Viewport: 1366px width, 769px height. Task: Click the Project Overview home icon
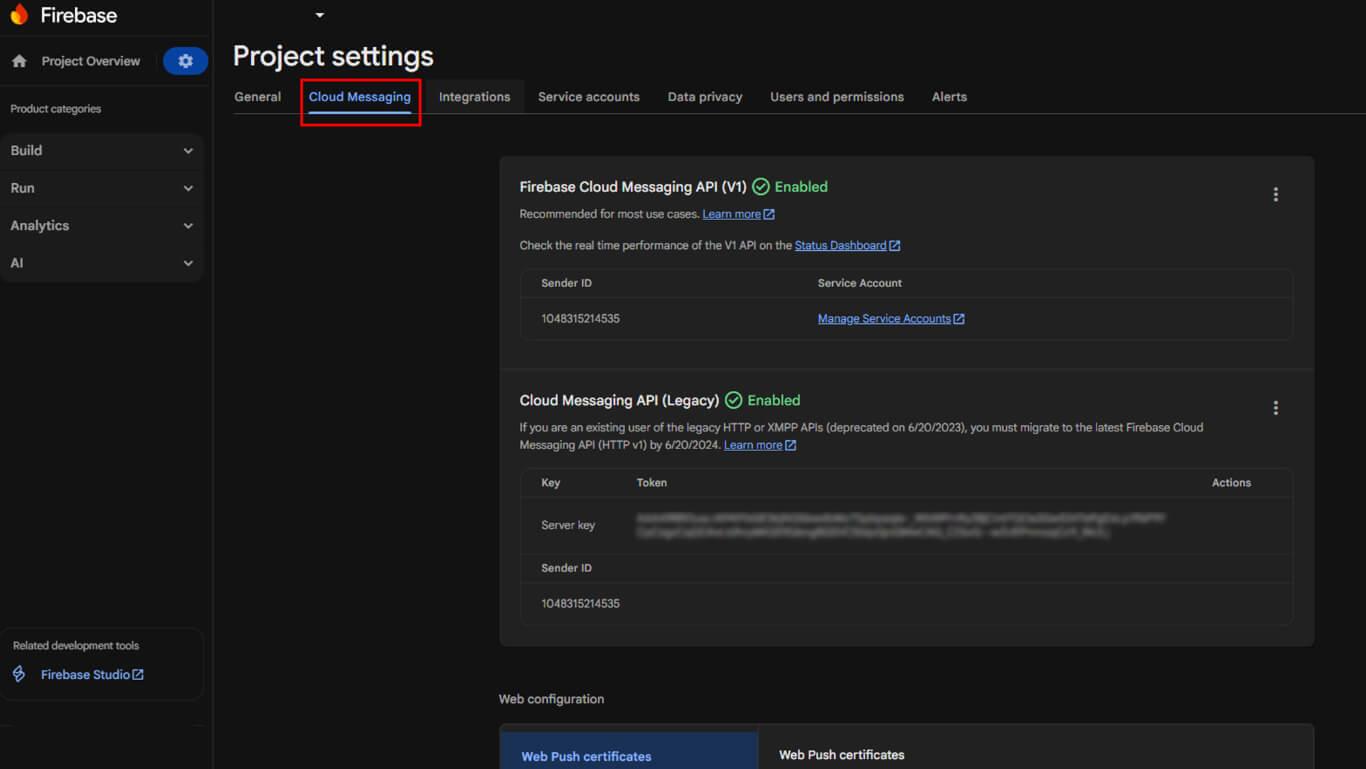tap(19, 61)
